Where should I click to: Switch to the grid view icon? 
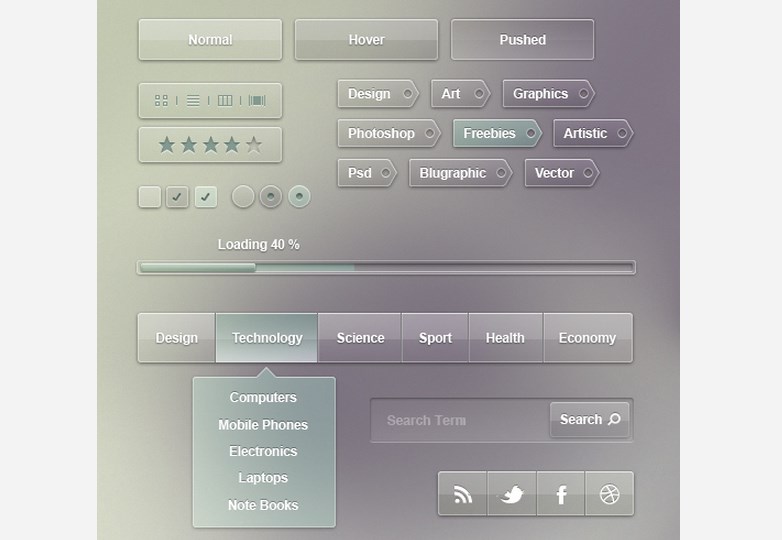(161, 100)
